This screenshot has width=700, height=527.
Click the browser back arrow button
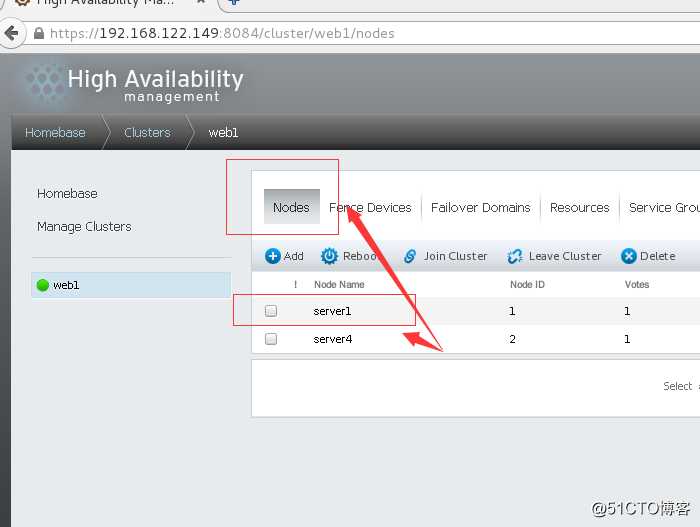coord(12,33)
